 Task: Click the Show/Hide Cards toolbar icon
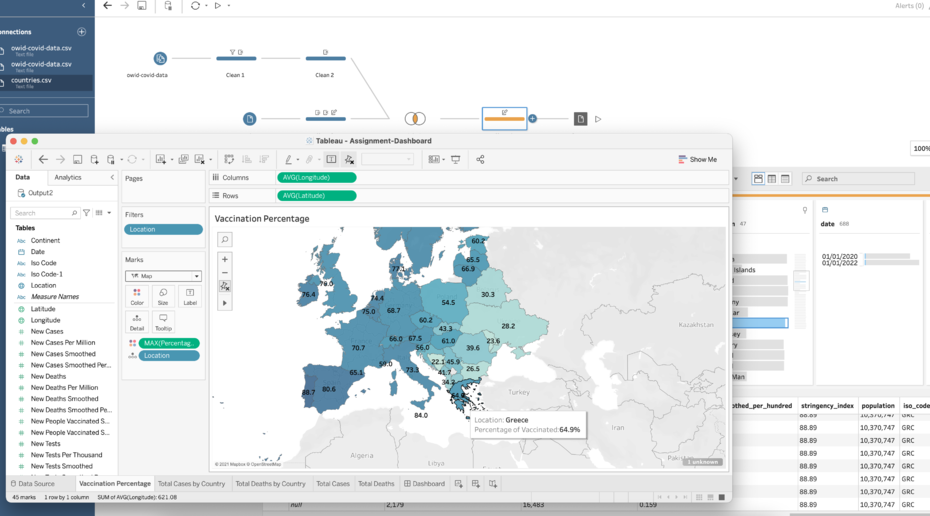434,160
